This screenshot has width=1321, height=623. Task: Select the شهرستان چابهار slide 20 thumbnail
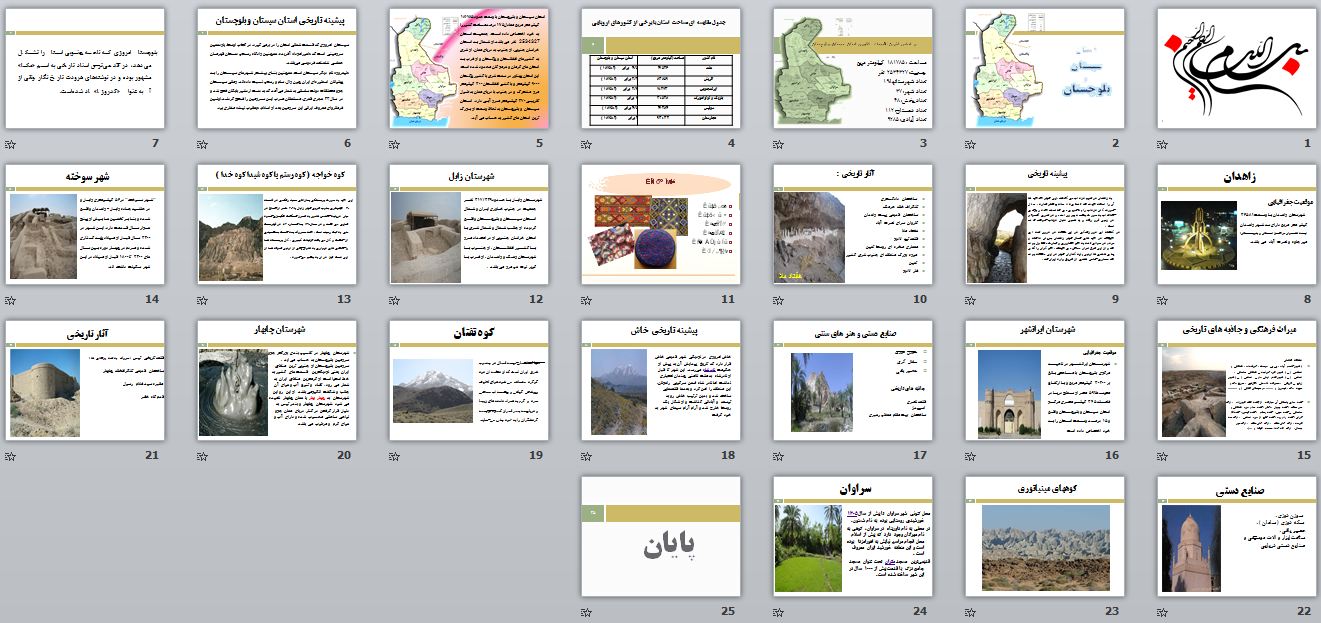click(x=276, y=381)
